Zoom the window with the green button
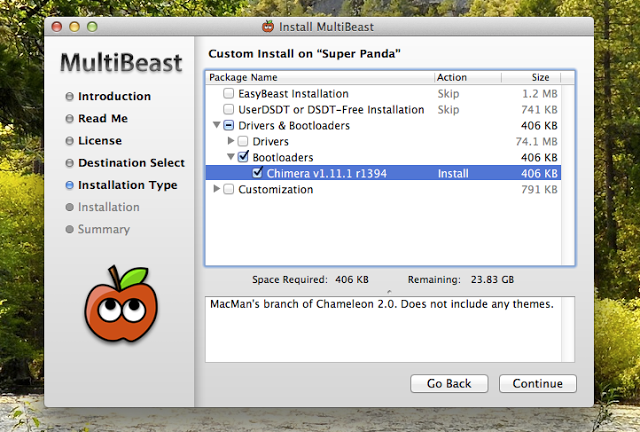 92,27
